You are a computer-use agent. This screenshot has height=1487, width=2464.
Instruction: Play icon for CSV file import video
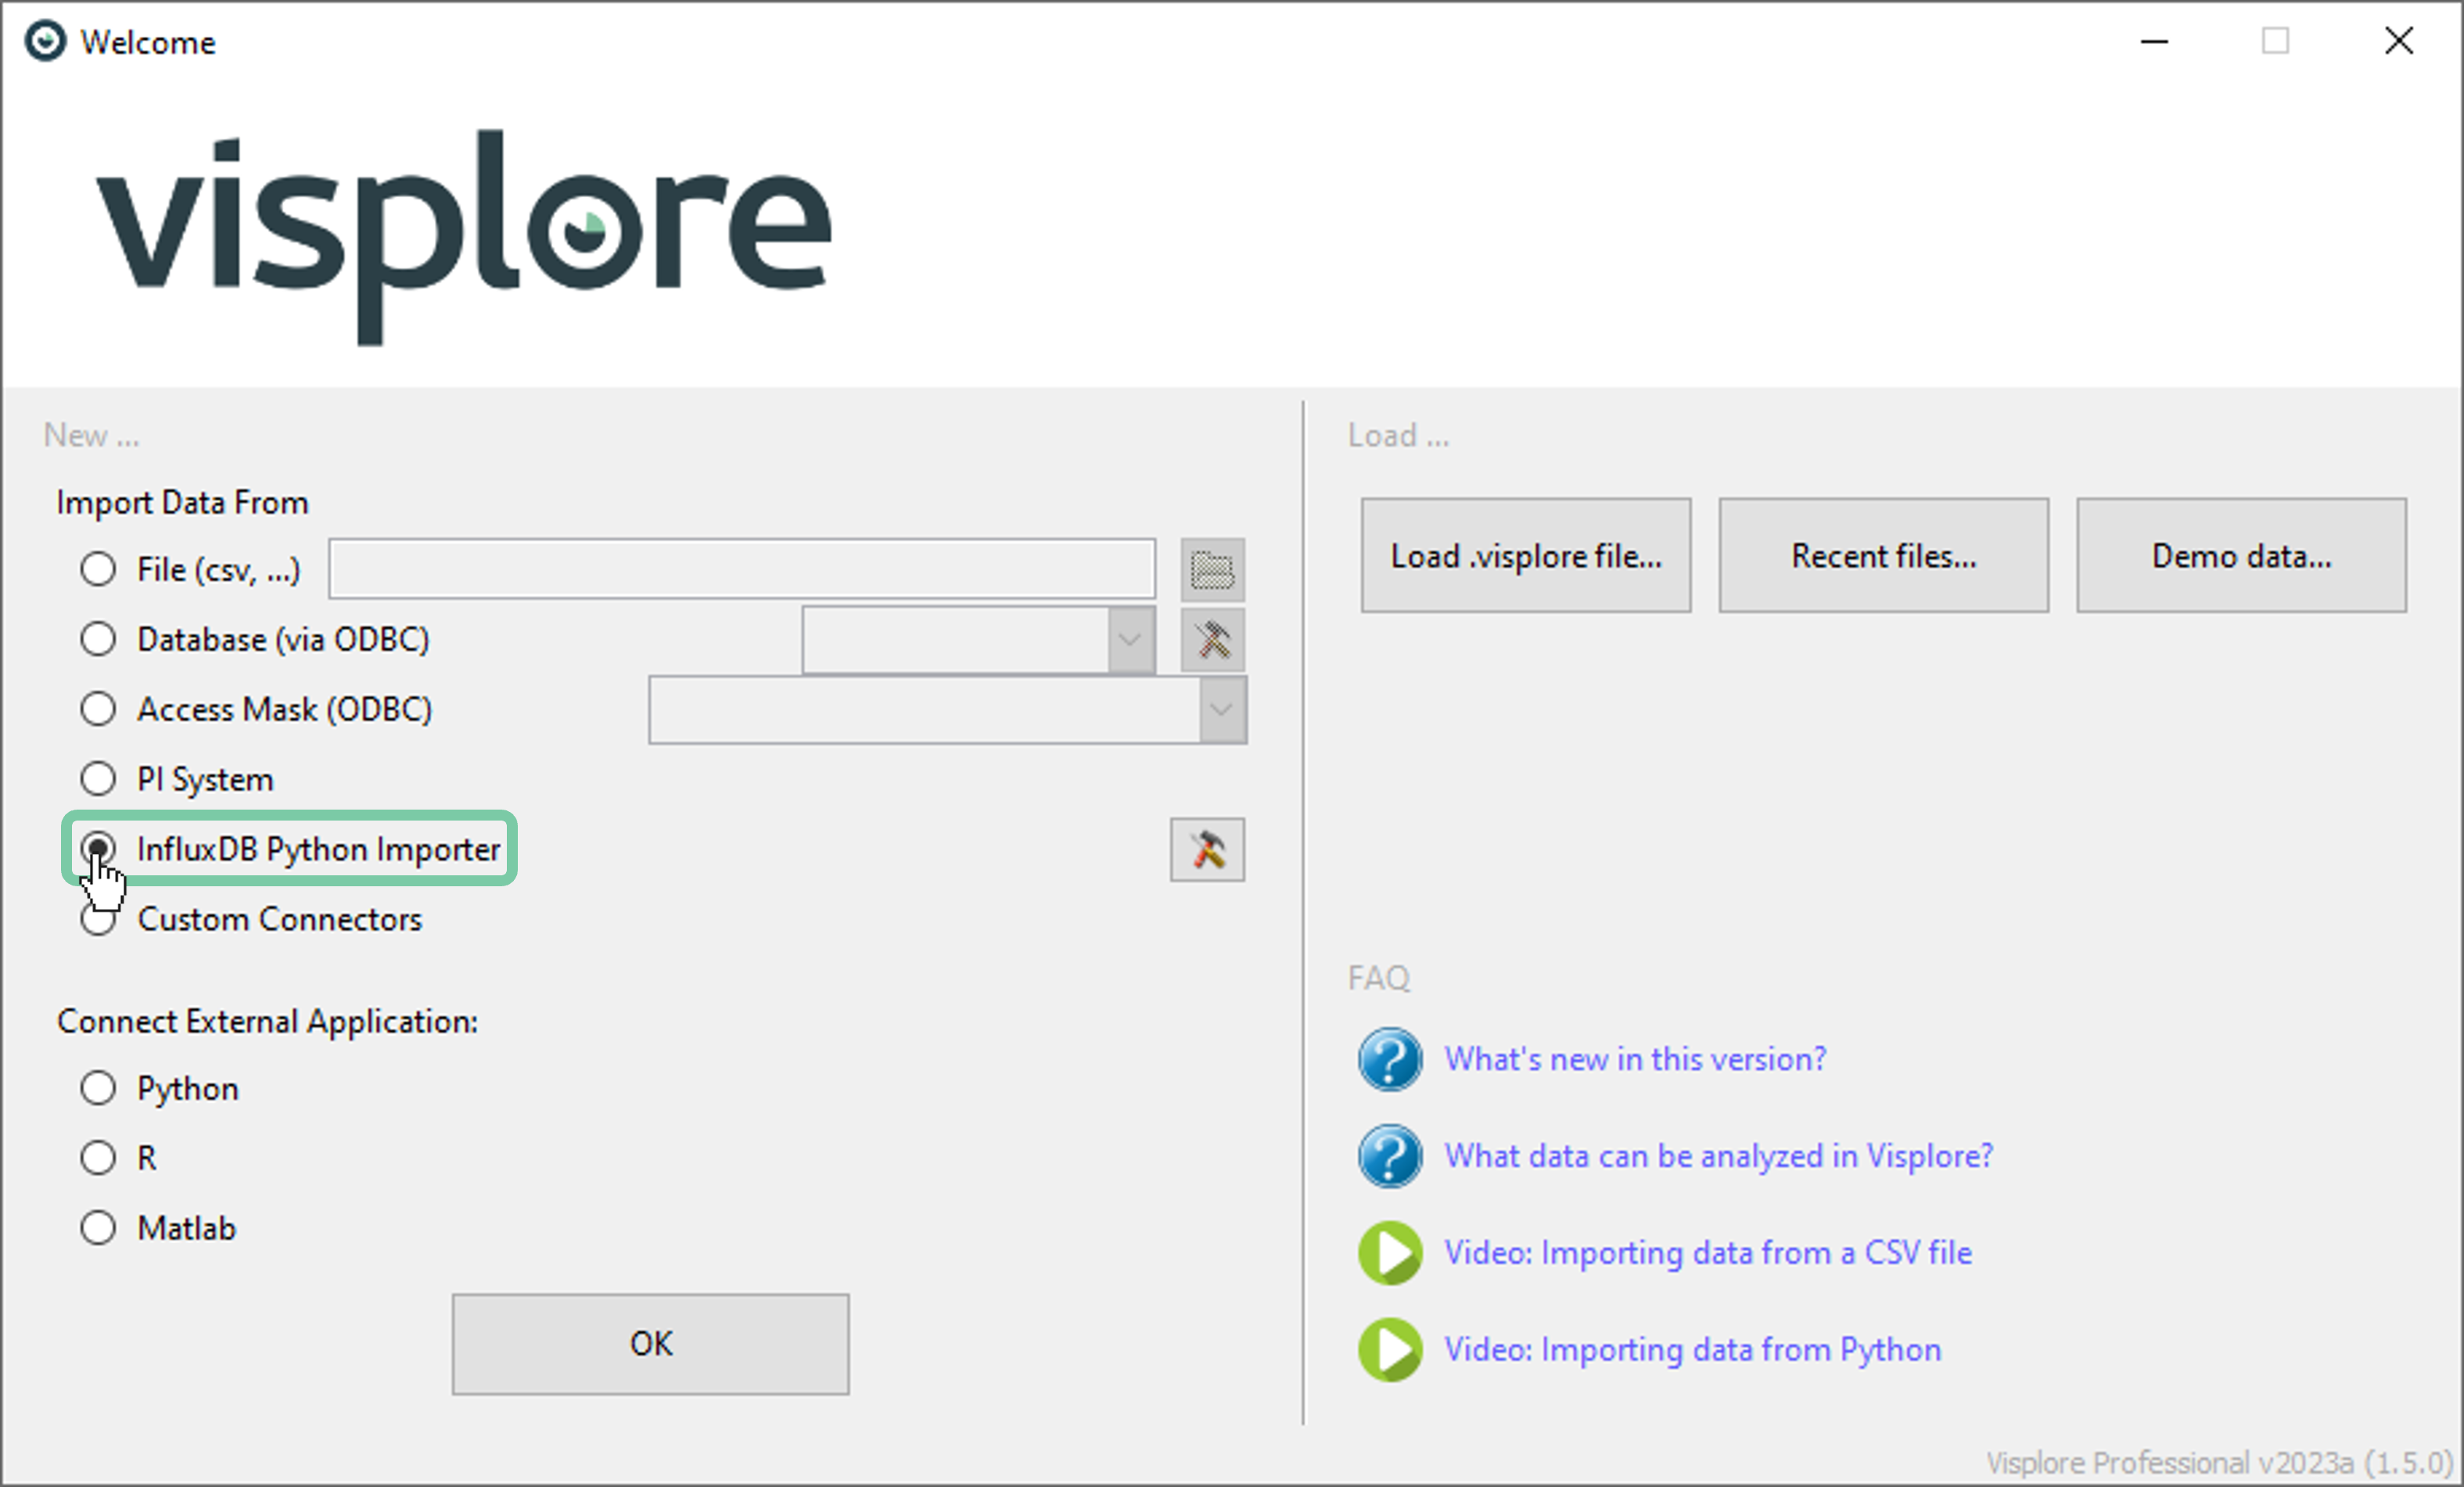point(1389,1253)
